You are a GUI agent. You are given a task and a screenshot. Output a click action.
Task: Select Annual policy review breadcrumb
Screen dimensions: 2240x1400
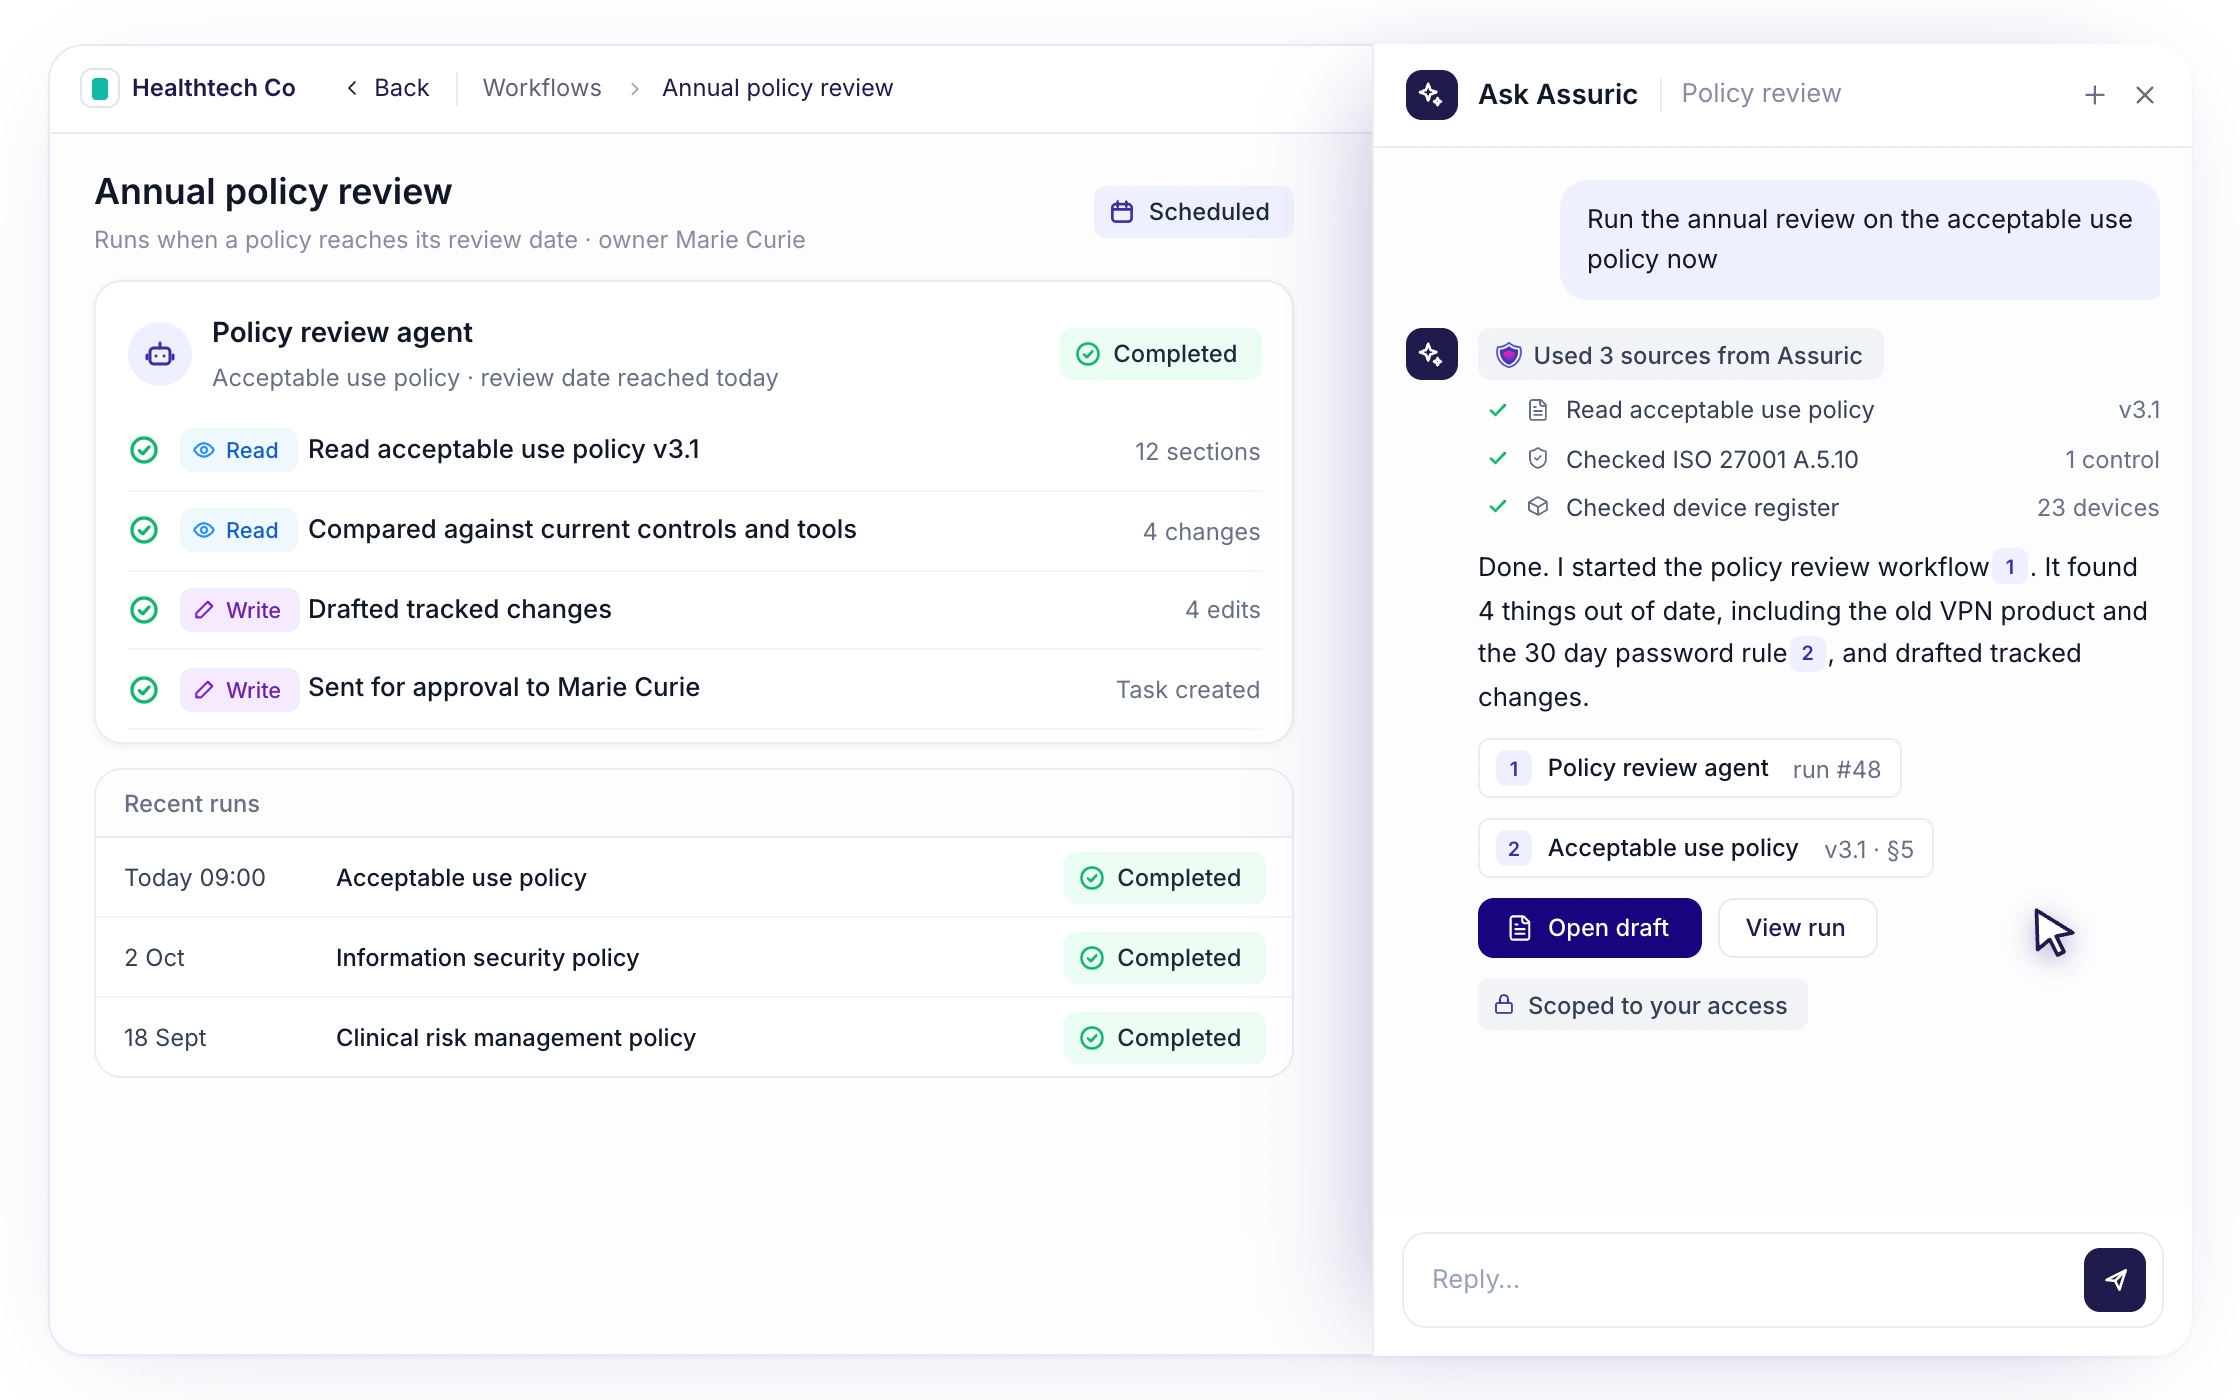[777, 88]
